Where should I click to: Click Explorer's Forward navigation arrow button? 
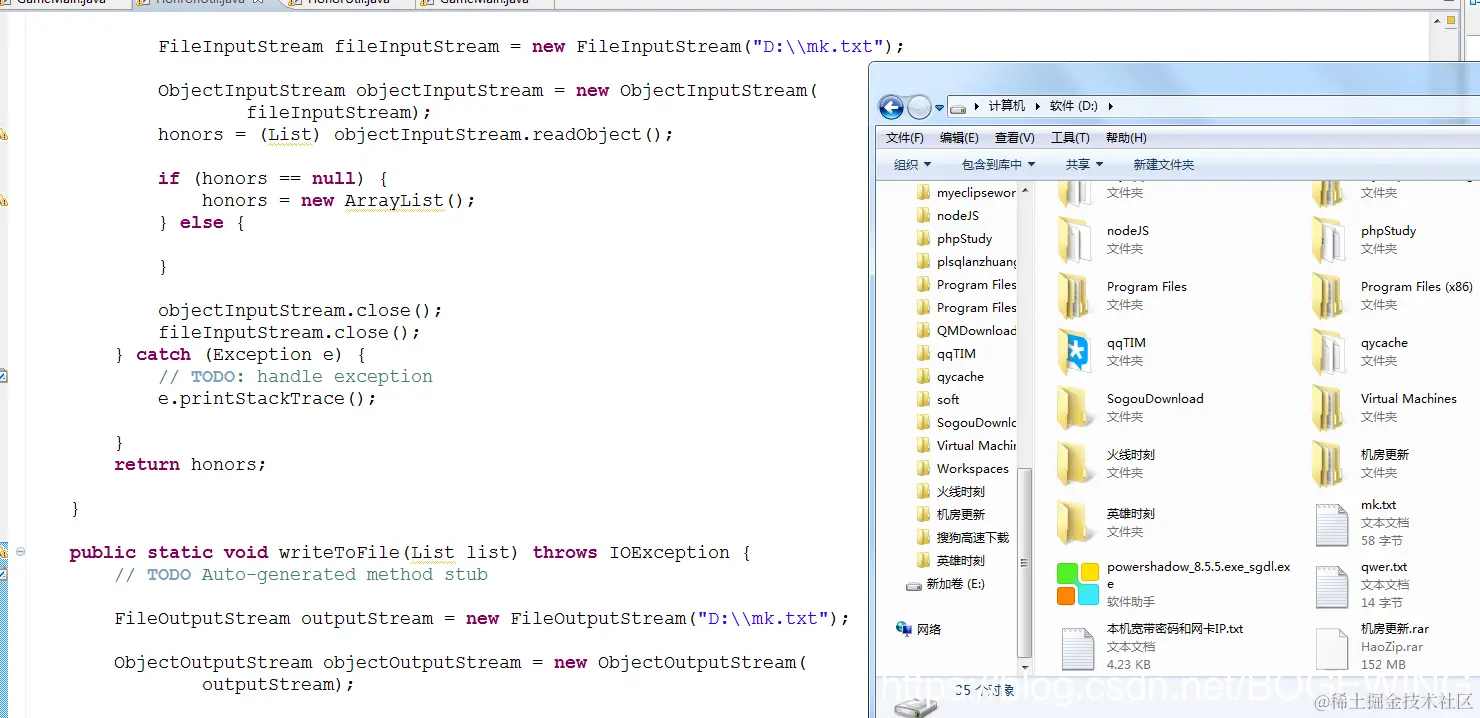(919, 107)
